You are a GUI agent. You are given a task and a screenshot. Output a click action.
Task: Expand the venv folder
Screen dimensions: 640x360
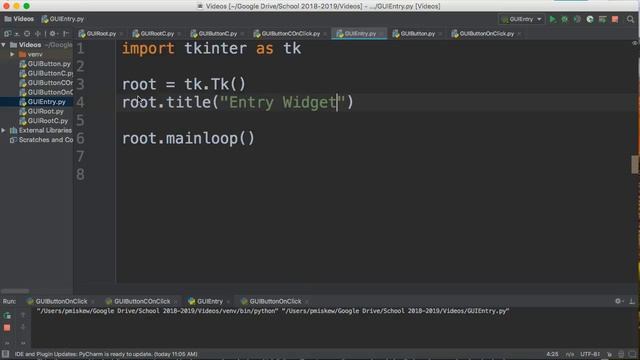12,54
